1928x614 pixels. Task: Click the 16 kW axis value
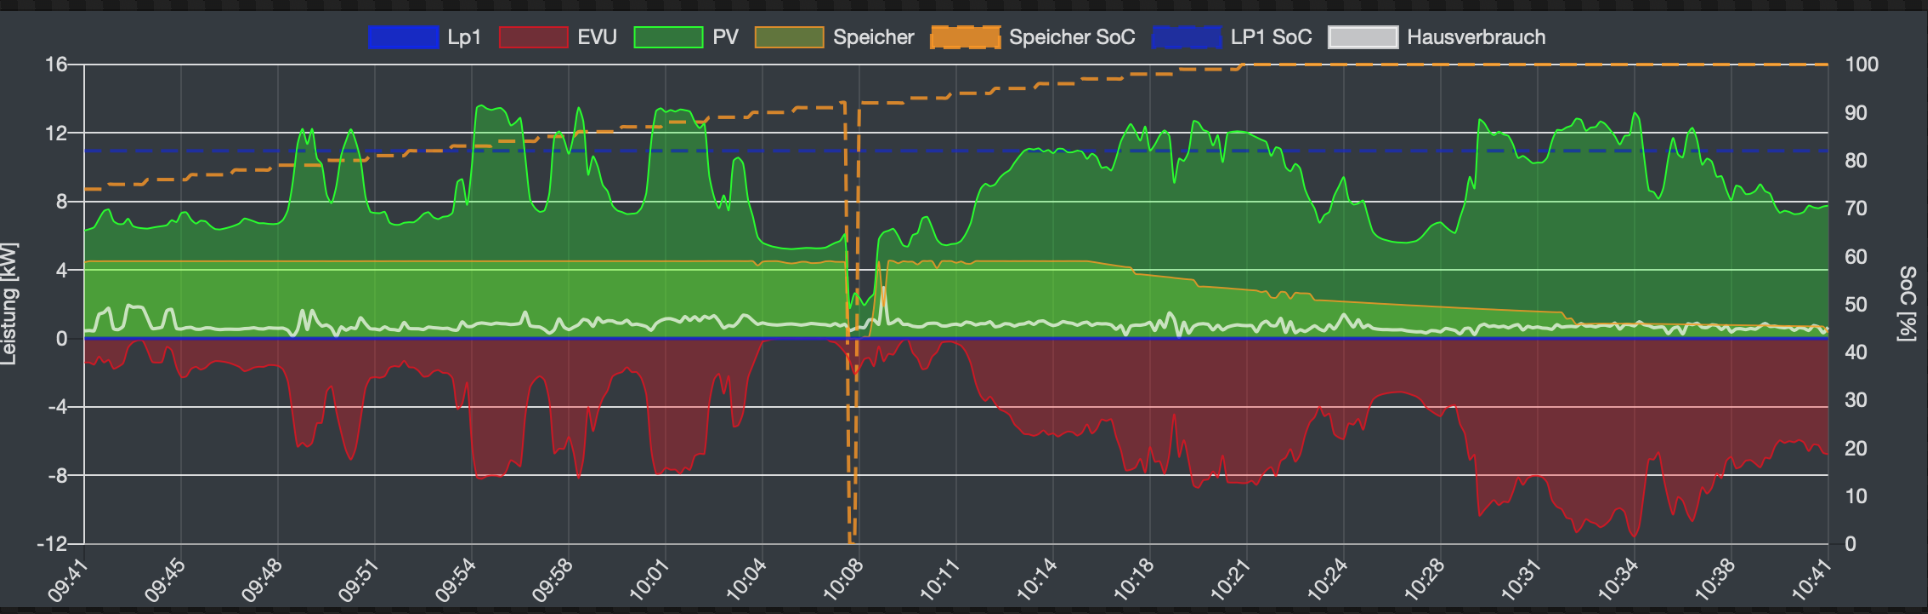point(56,64)
